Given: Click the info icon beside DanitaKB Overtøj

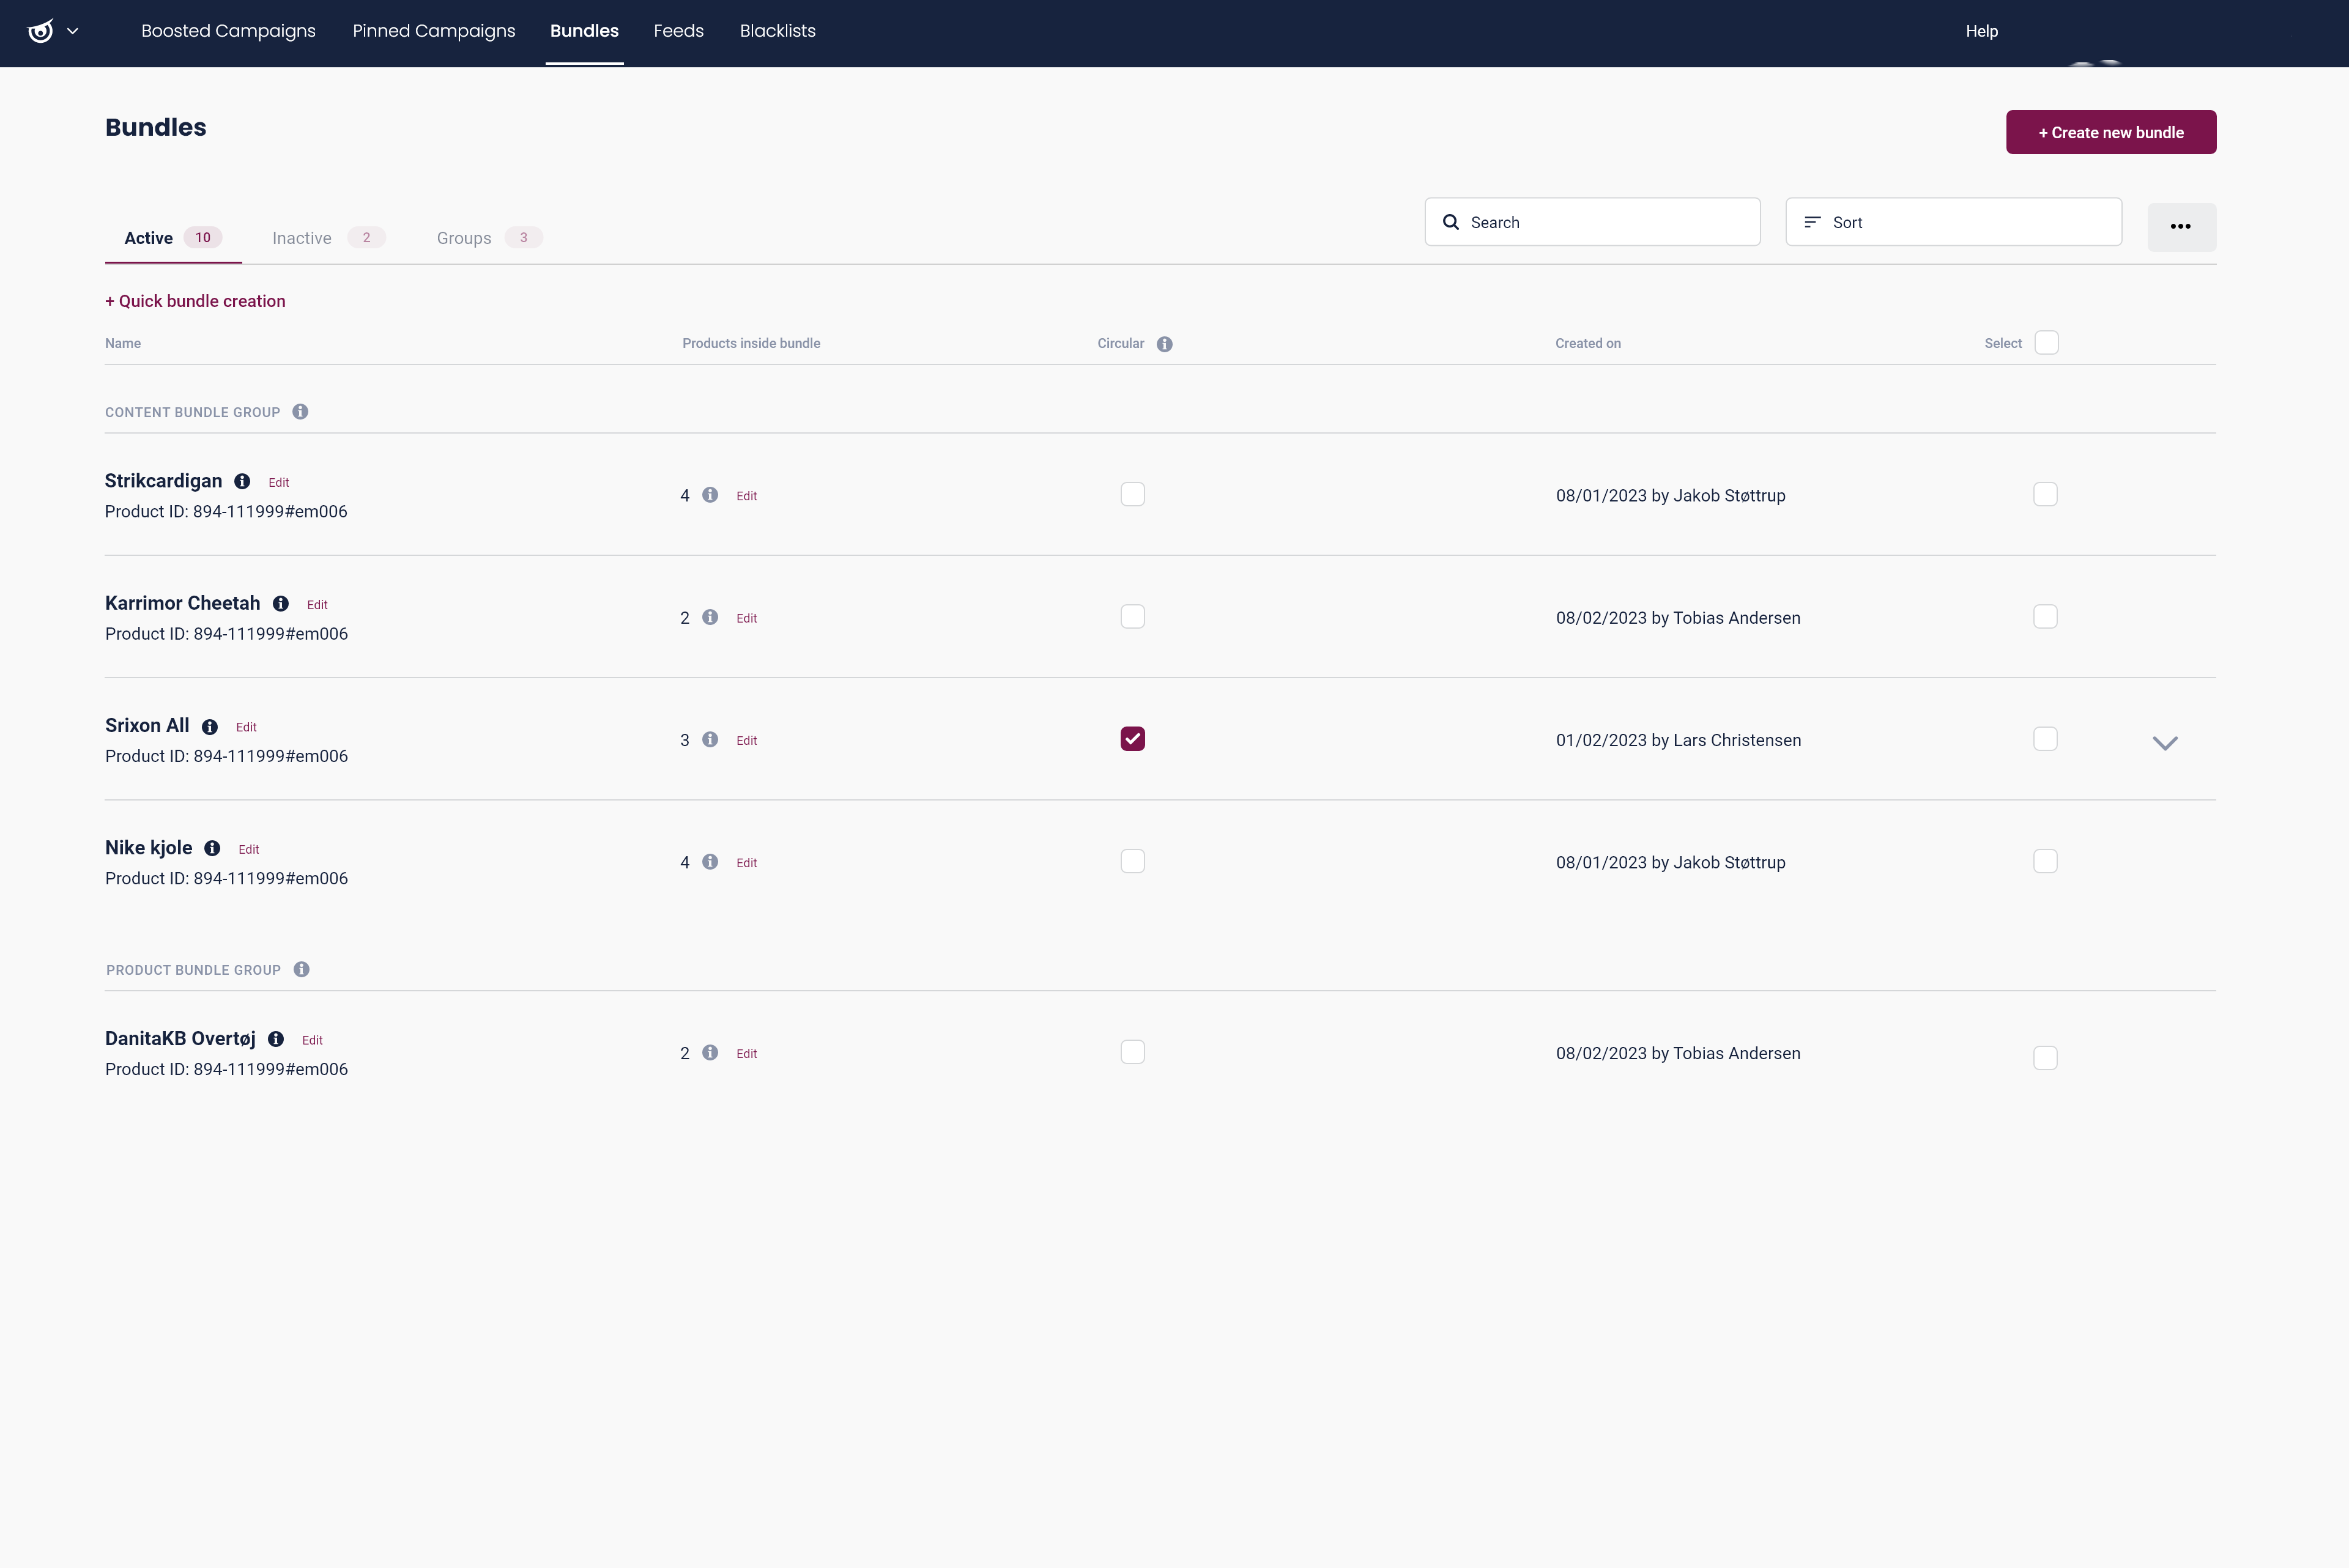Looking at the screenshot, I should (x=275, y=1039).
